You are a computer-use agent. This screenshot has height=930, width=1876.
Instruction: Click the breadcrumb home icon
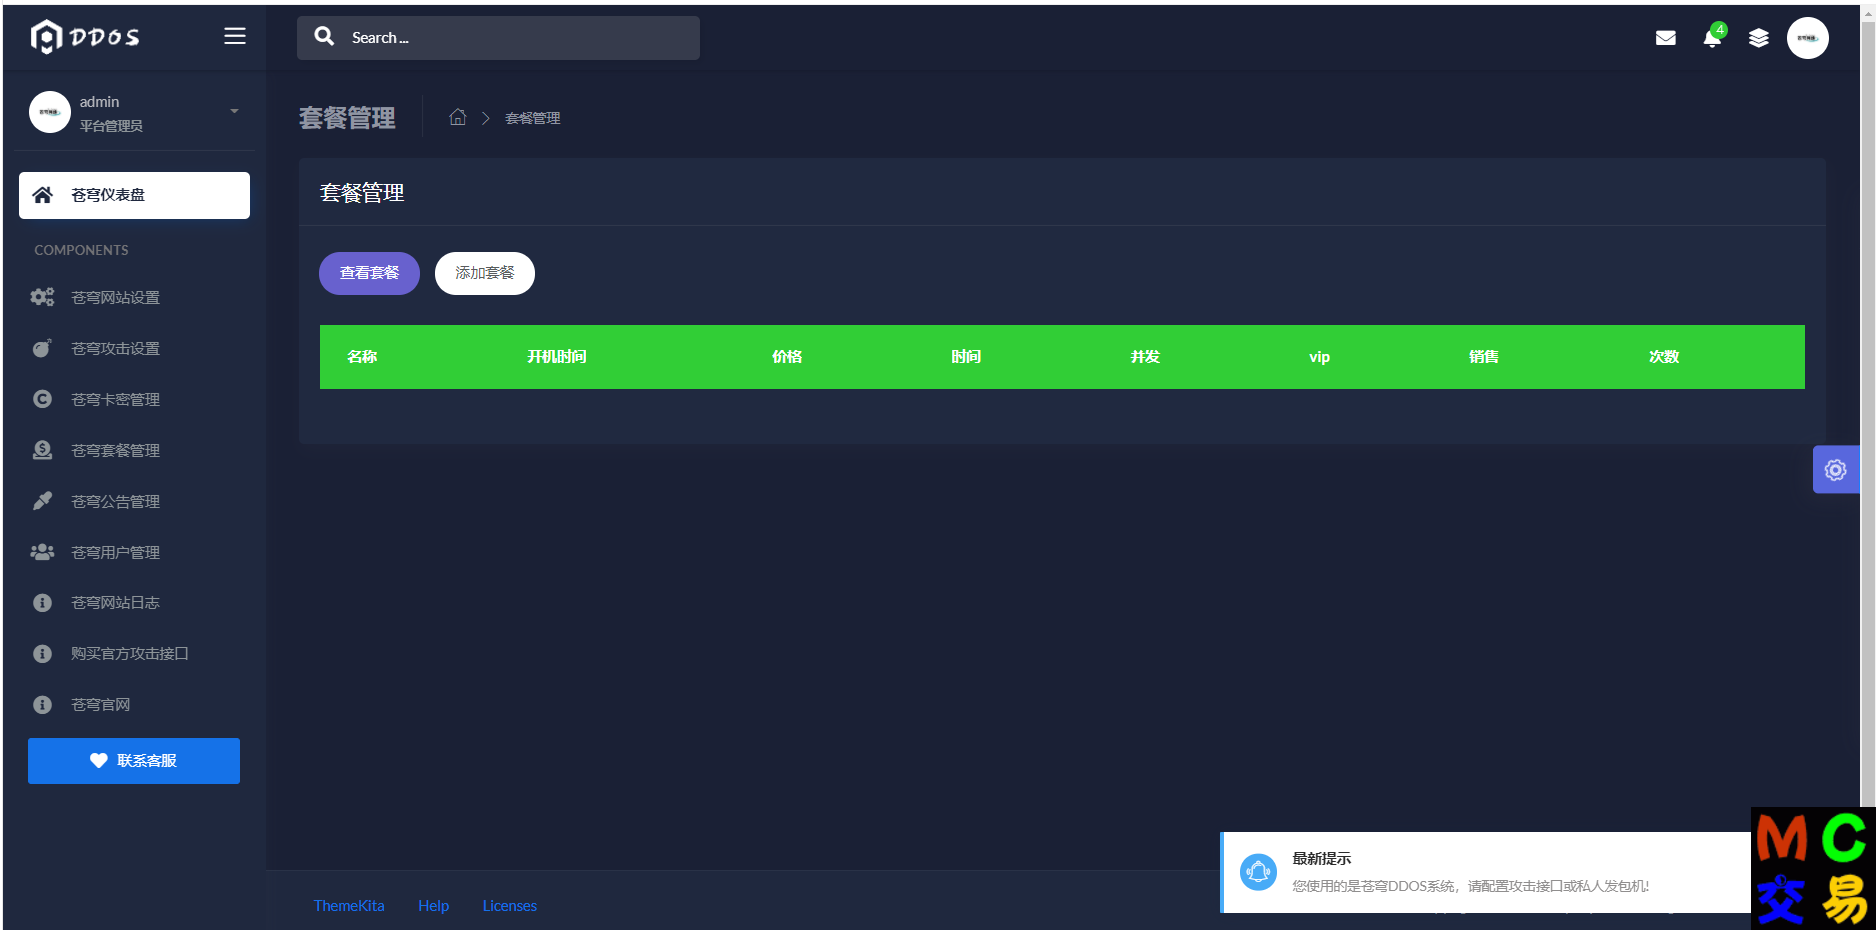(x=458, y=117)
